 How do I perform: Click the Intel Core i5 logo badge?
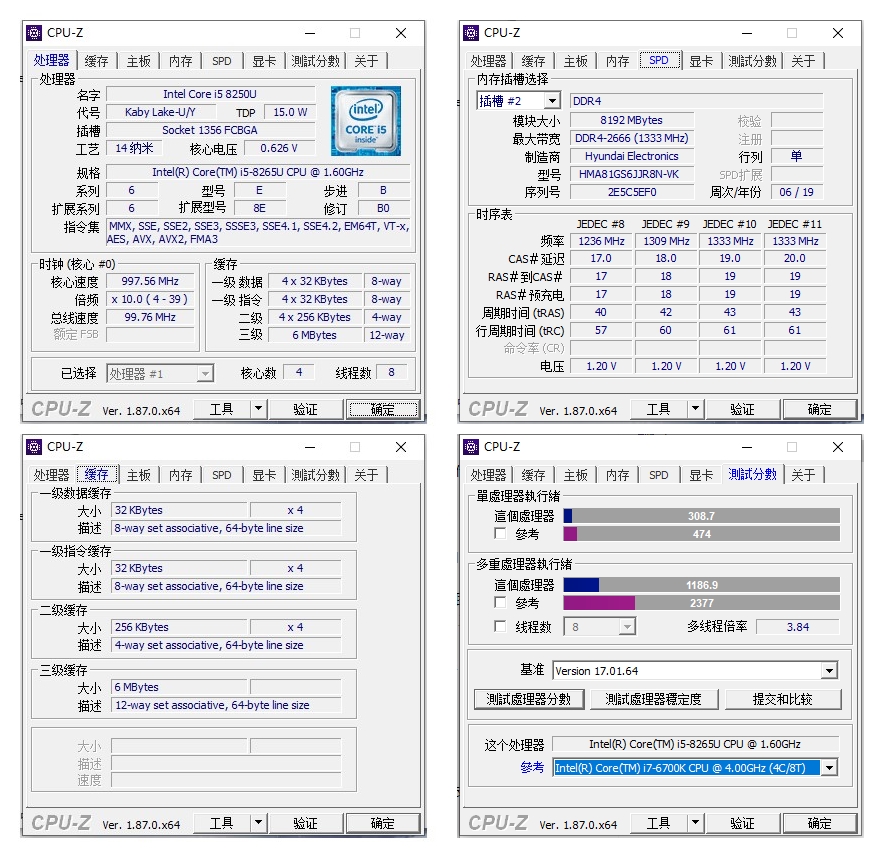[365, 121]
